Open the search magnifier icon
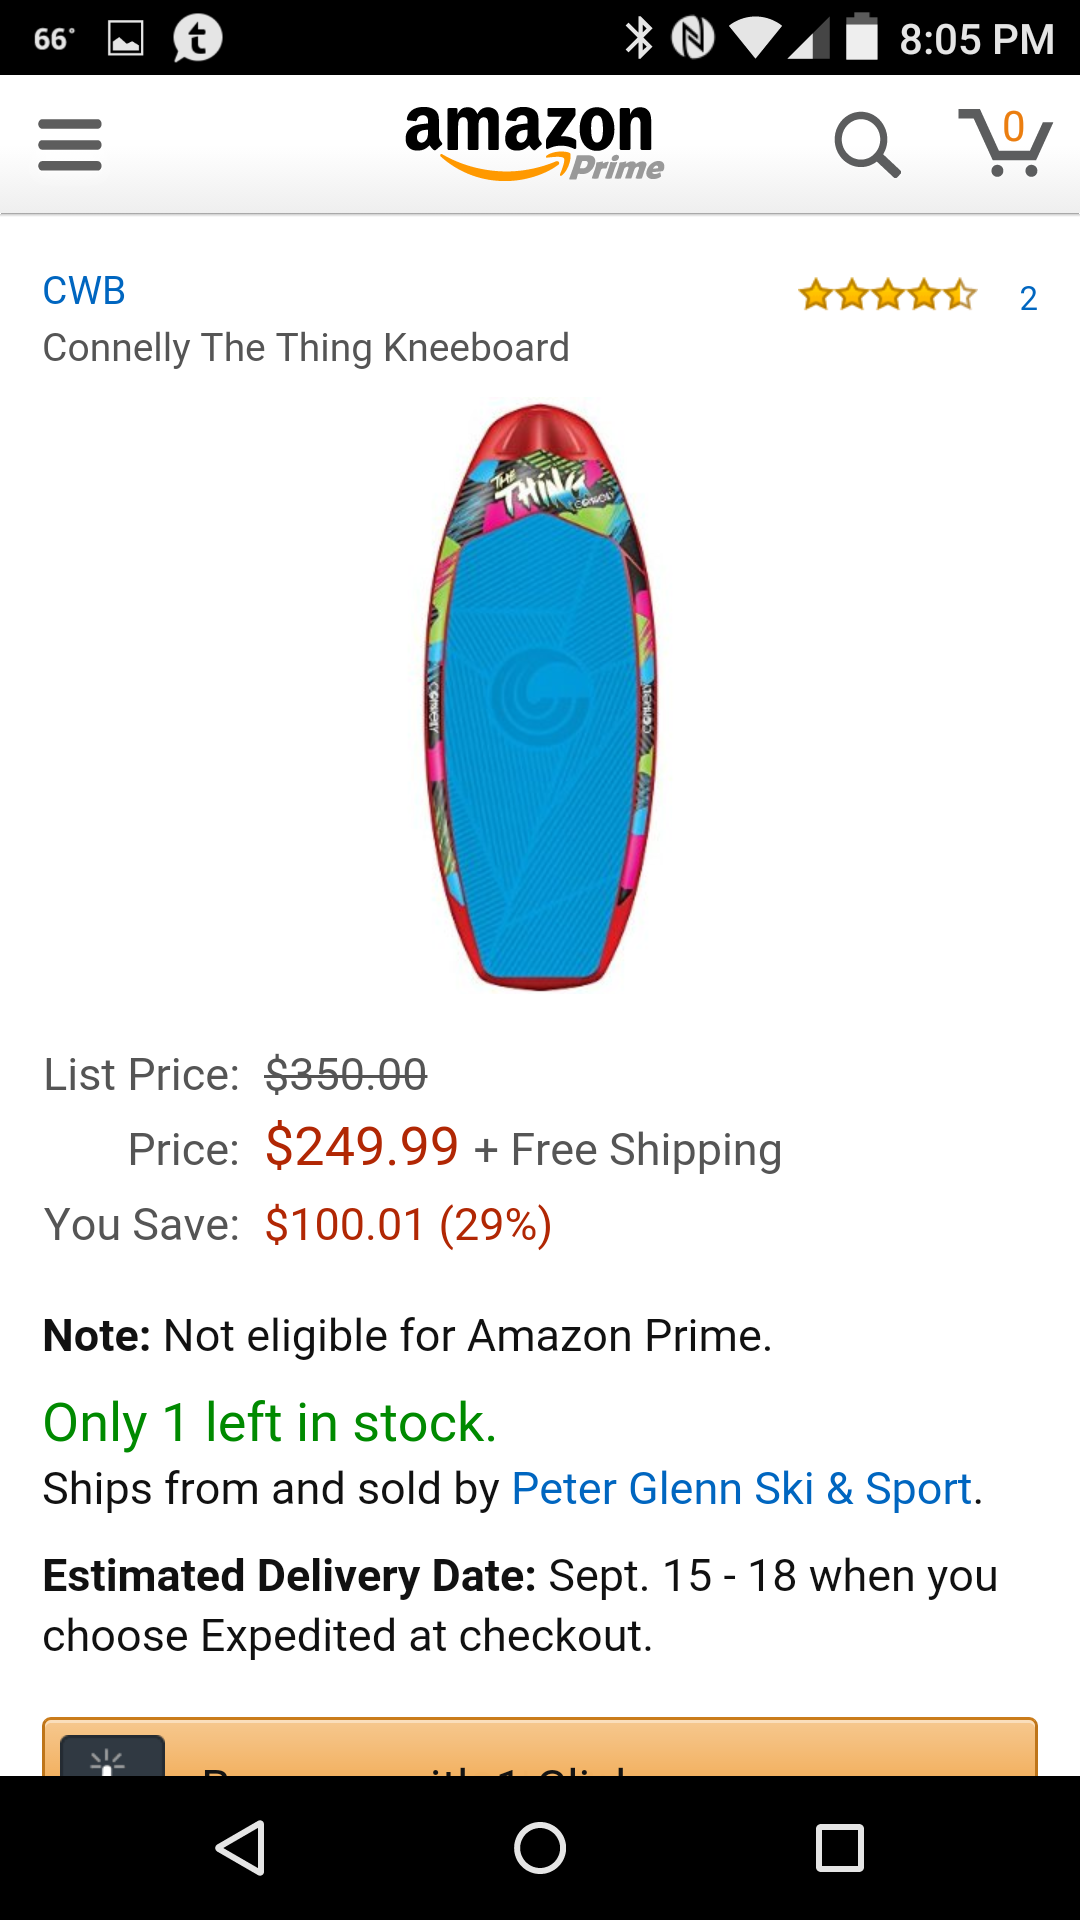The image size is (1080, 1920). [x=867, y=145]
